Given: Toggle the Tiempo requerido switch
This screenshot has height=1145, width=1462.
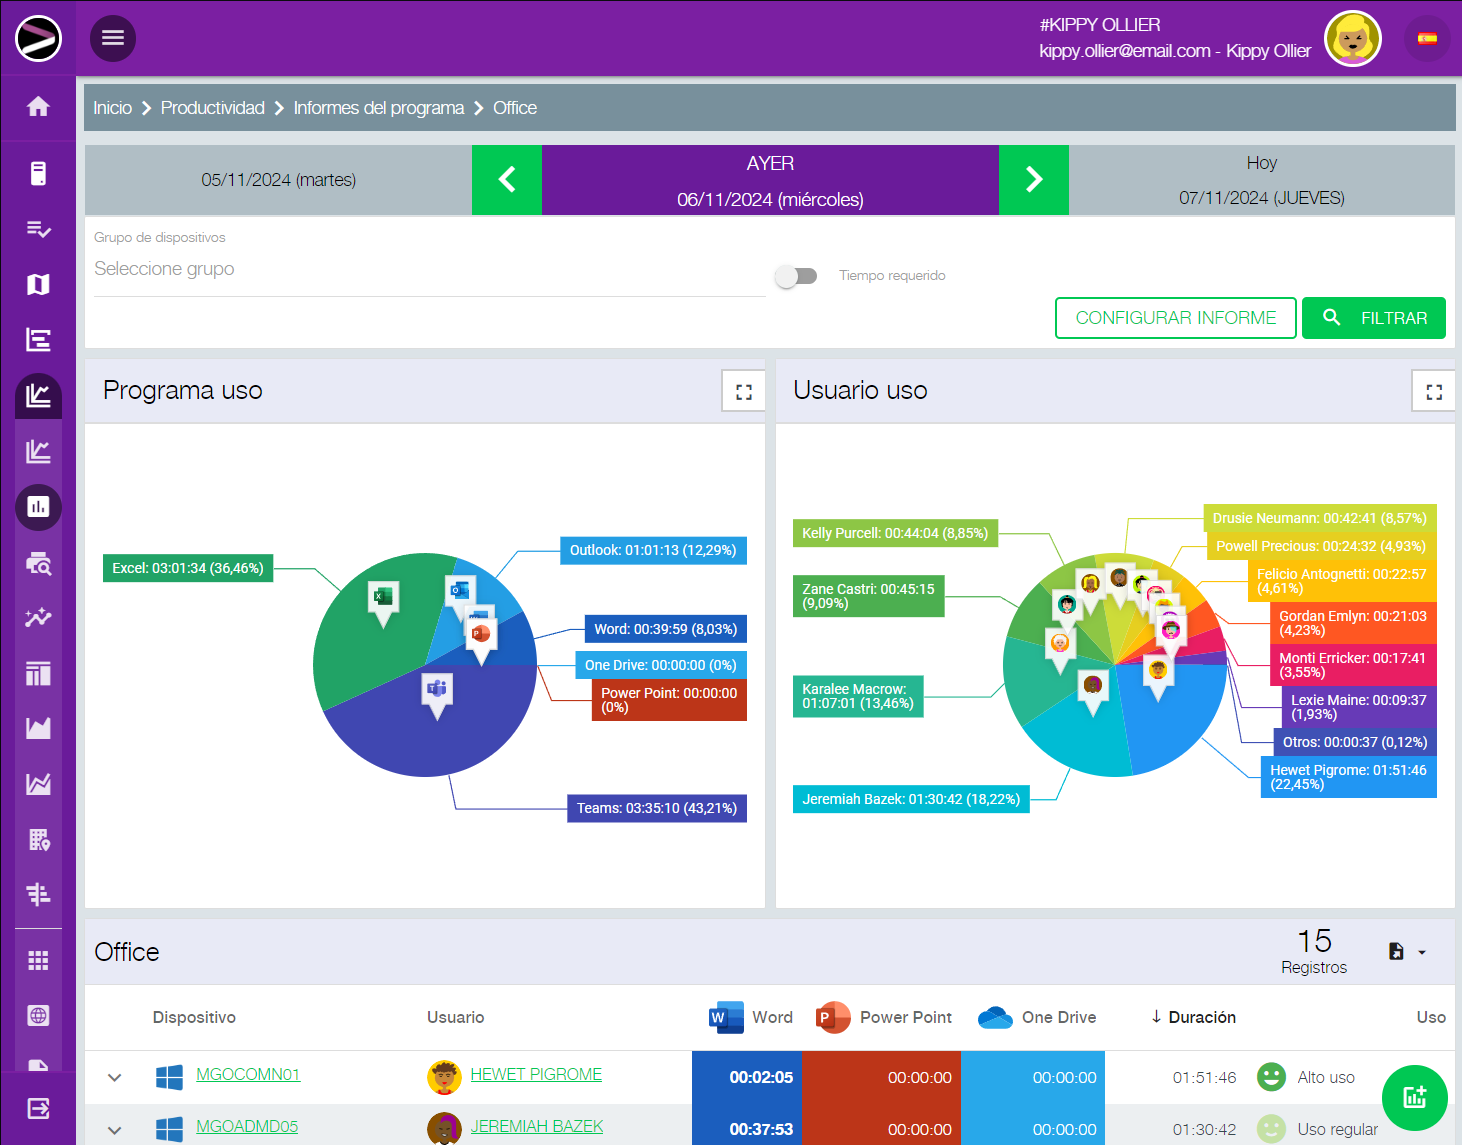Looking at the screenshot, I should (796, 276).
